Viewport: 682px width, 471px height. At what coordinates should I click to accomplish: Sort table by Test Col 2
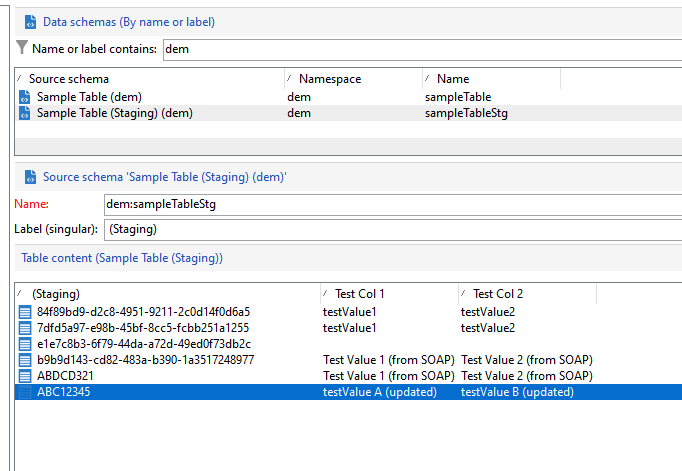[526, 294]
